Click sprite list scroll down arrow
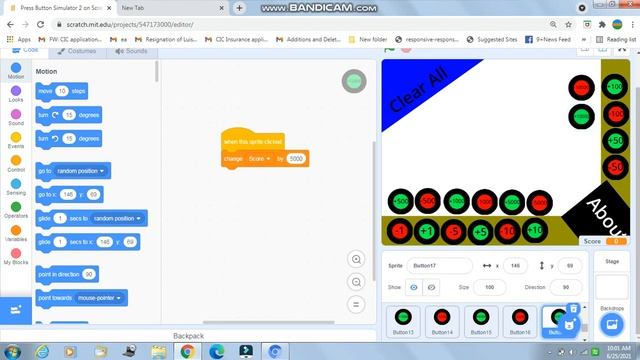This screenshot has width=640, height=360. point(584,339)
